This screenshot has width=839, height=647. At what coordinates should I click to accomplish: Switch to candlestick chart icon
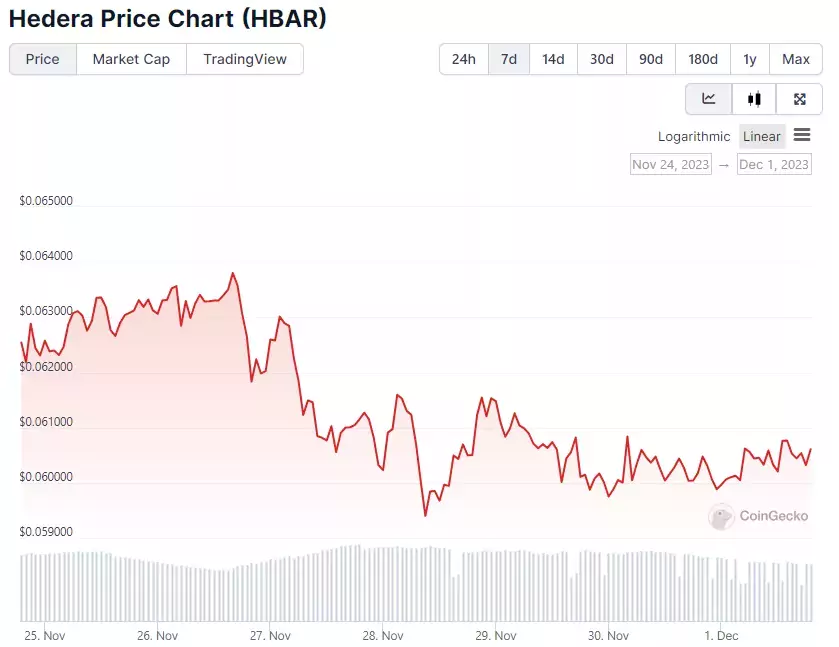coord(754,99)
